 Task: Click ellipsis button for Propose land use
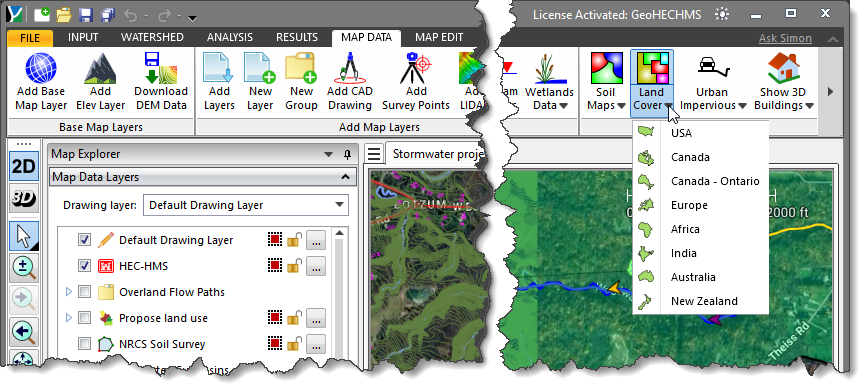316,318
